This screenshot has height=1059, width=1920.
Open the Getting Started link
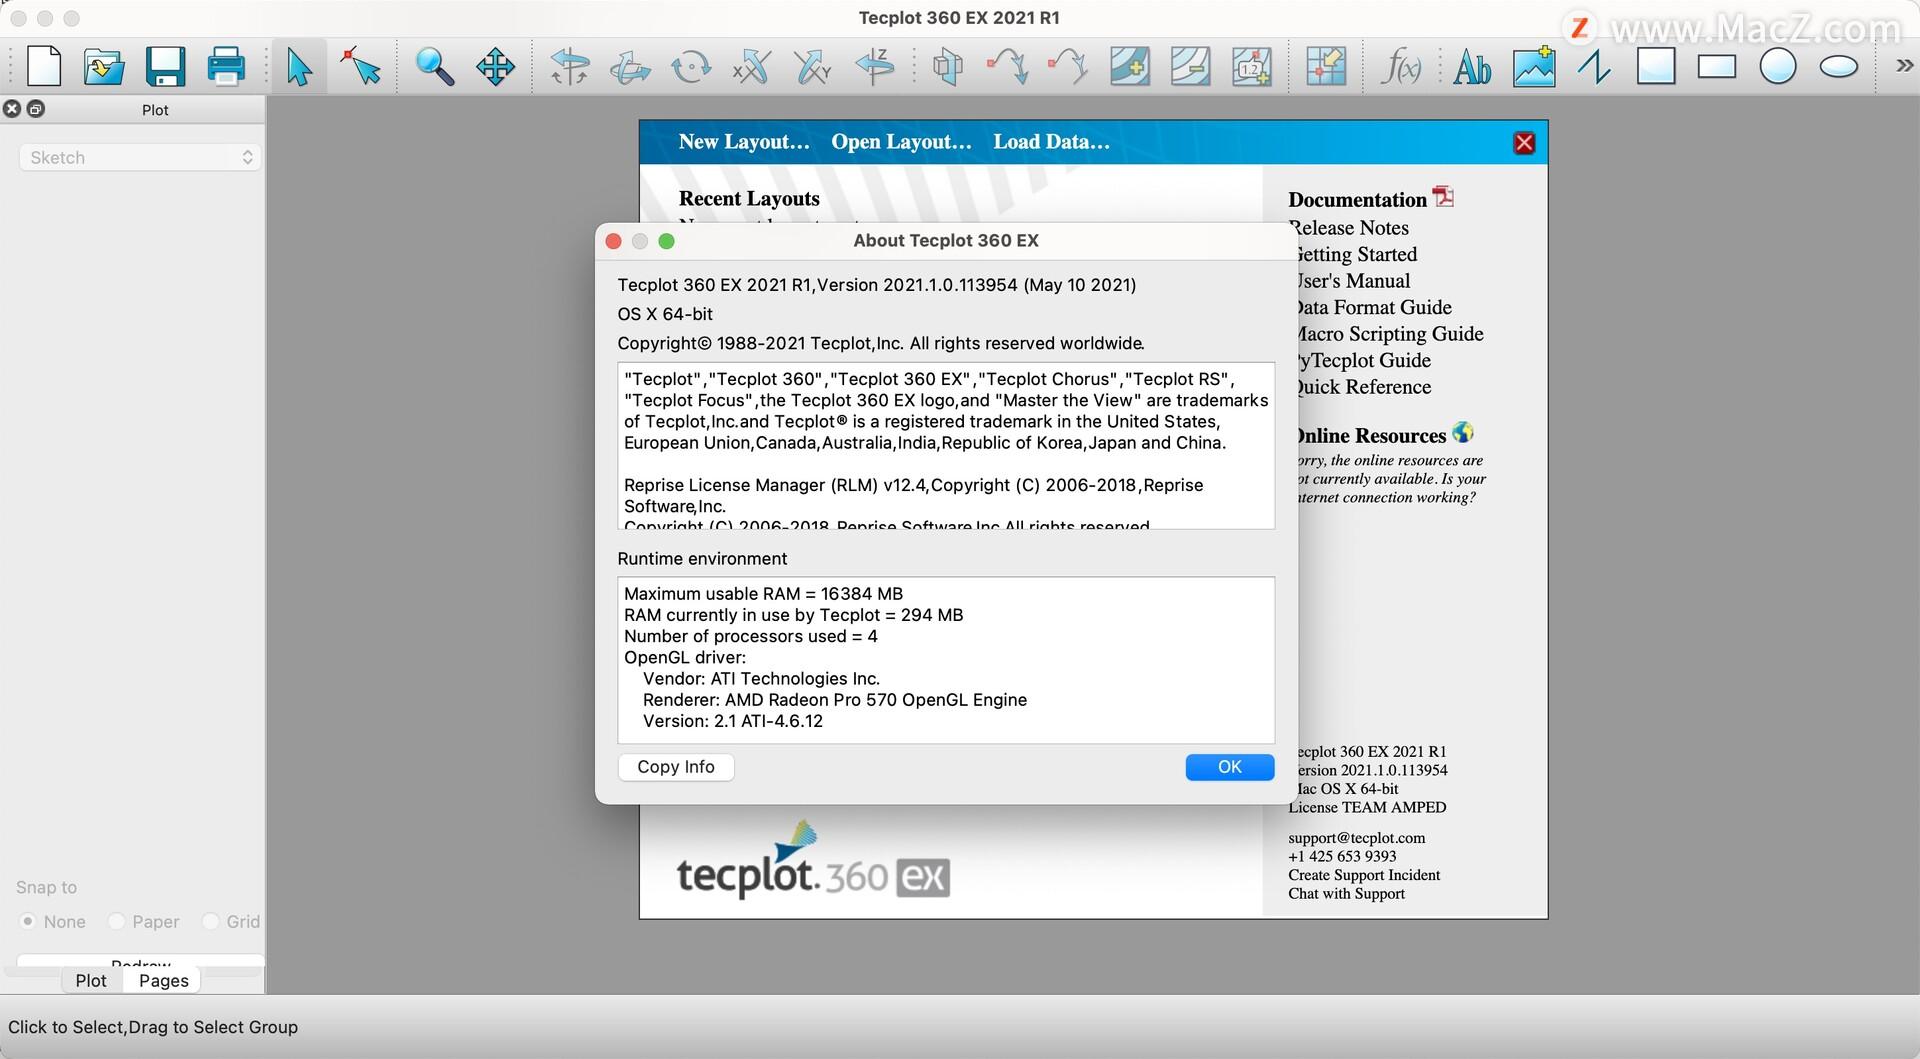coord(1355,255)
